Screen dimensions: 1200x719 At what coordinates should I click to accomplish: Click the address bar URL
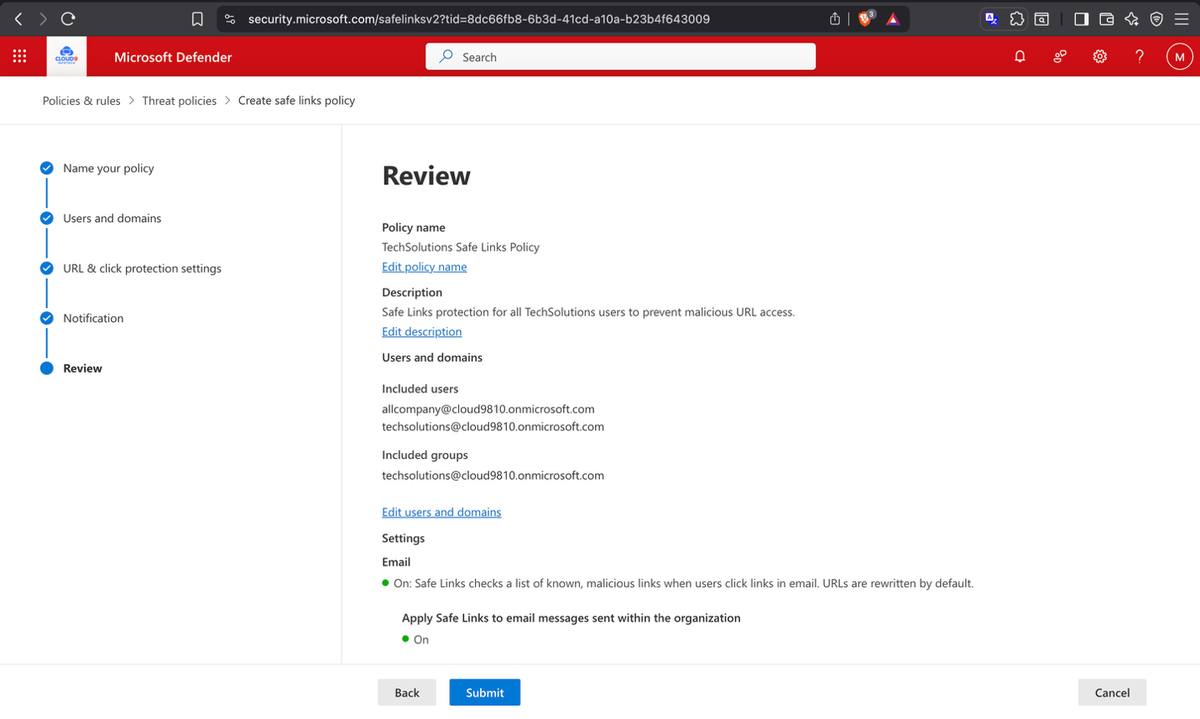pos(478,18)
